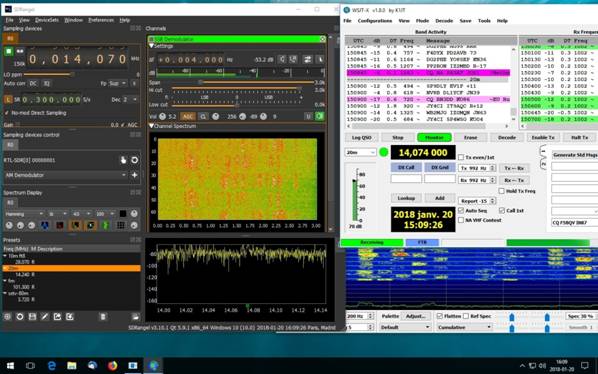This screenshot has height=374, width=598.
Task: Click the edit preset pencil icon
Action: pos(45,317)
